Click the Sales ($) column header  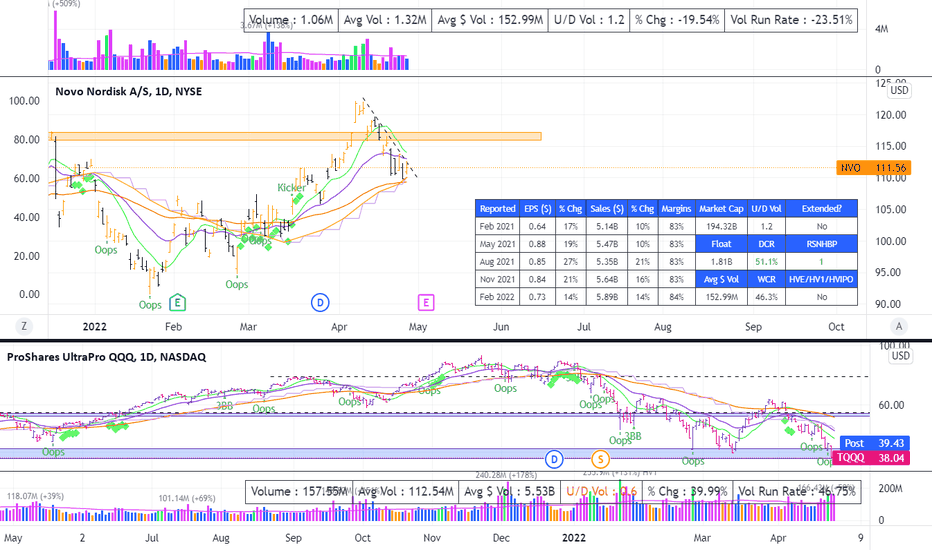607,209
